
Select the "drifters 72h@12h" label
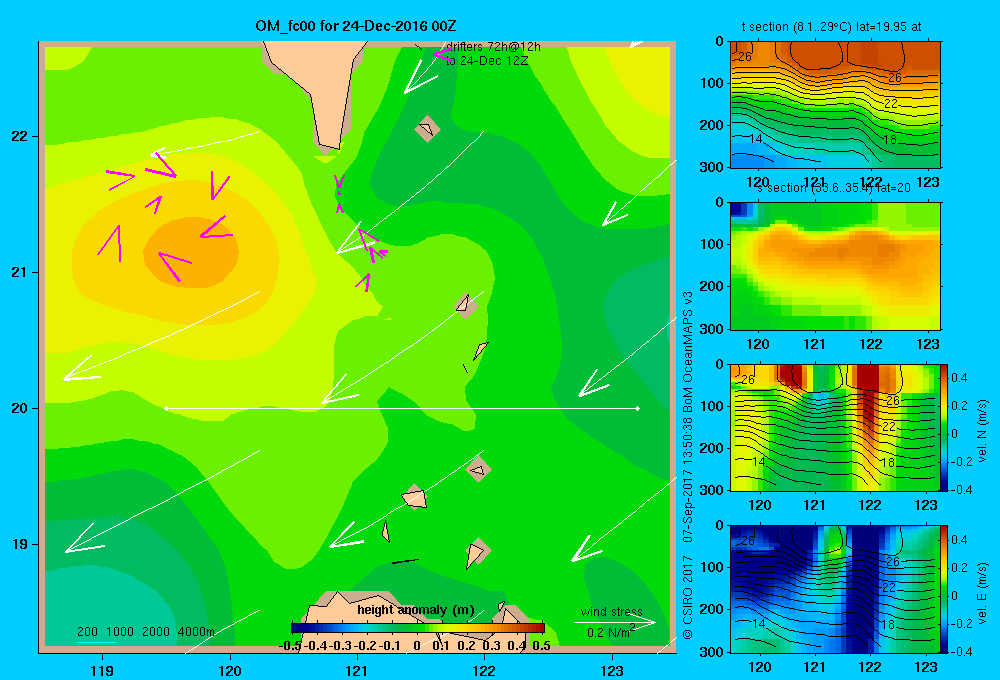coord(493,47)
